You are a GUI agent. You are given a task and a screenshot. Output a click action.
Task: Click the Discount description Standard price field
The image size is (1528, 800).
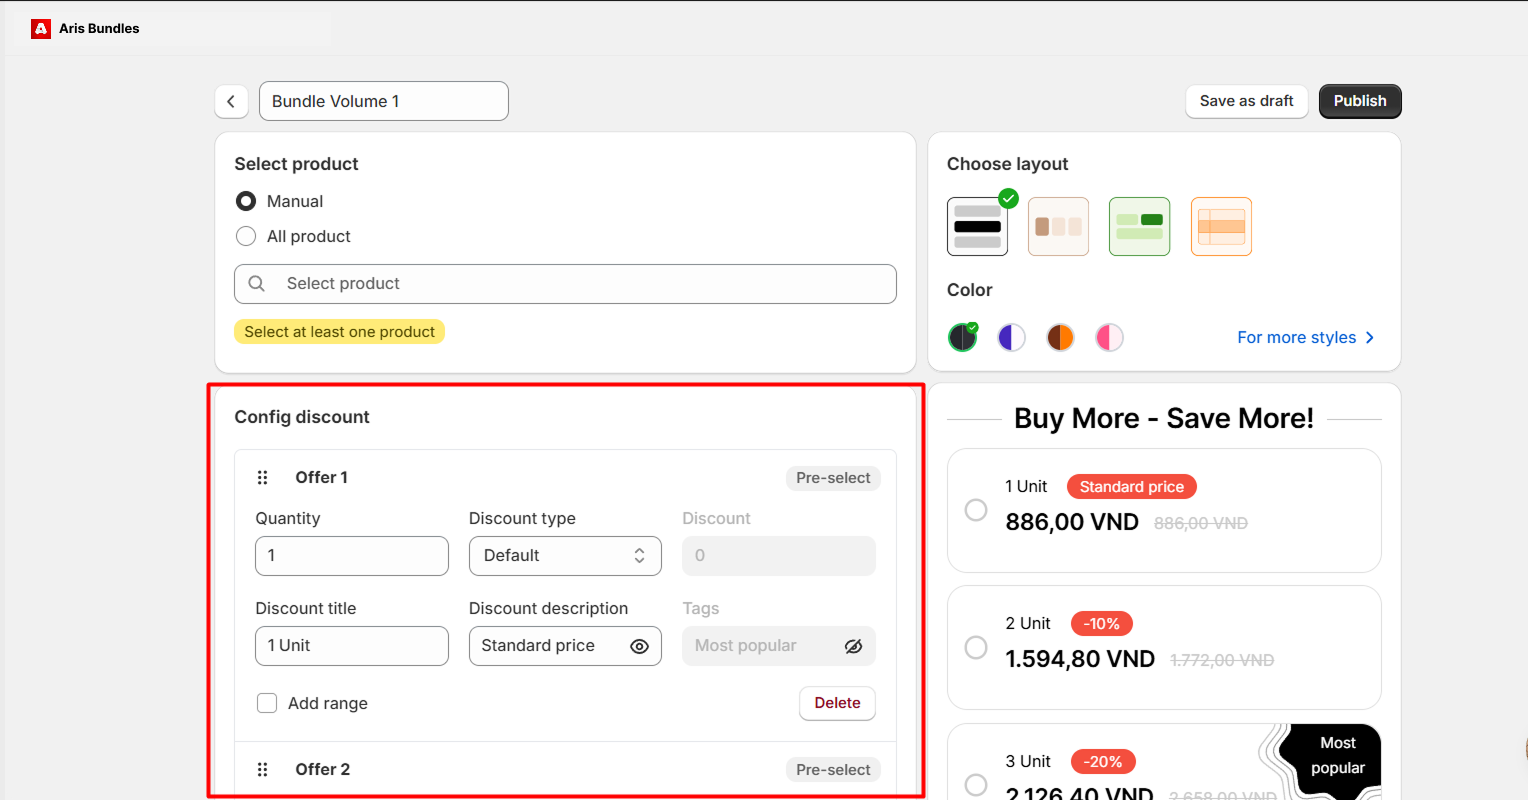point(565,646)
